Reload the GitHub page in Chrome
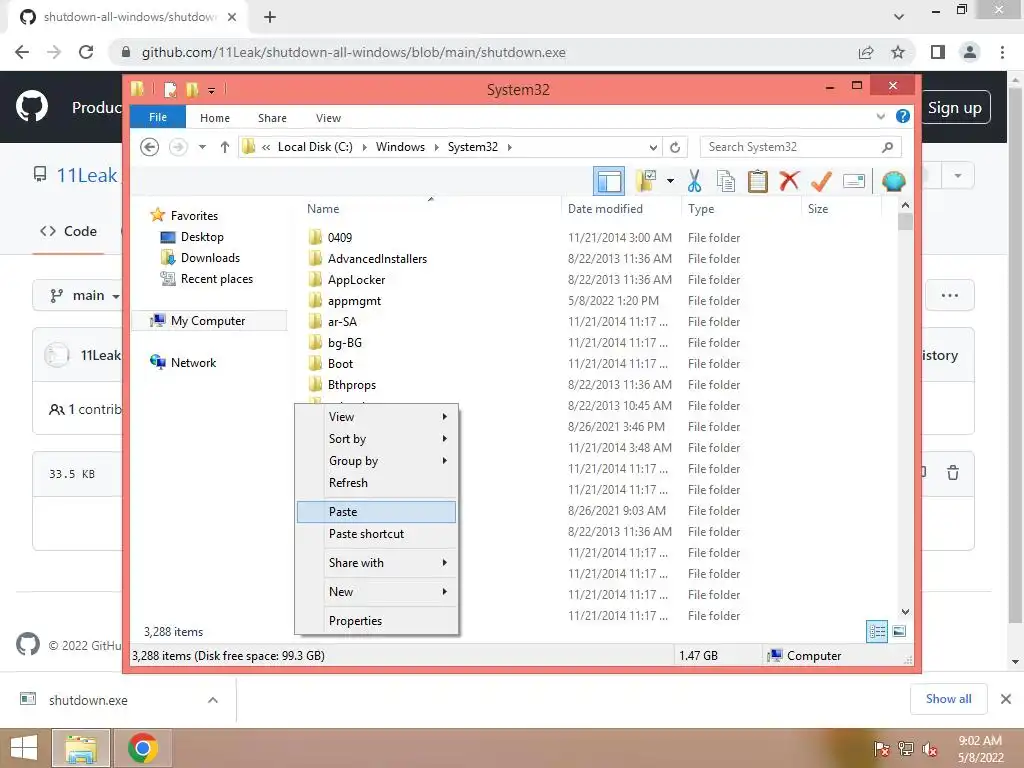The height and width of the screenshot is (768, 1024). (86, 52)
